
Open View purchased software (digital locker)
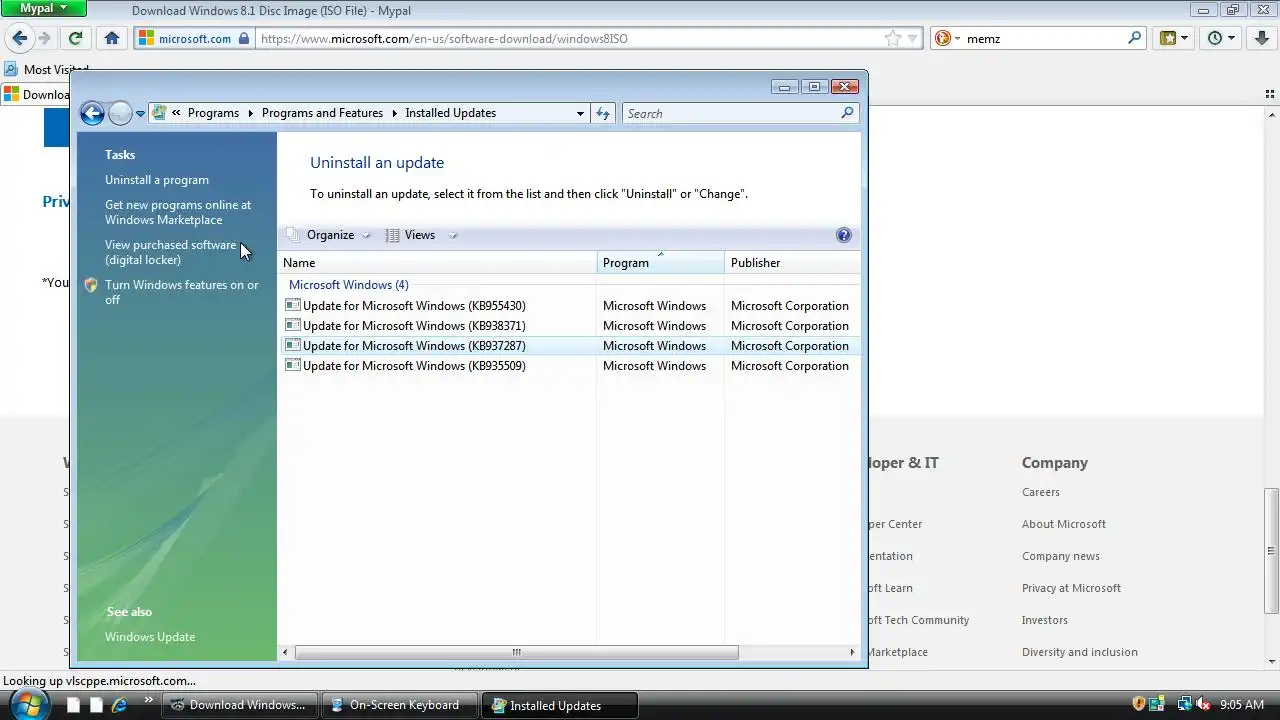[170, 252]
